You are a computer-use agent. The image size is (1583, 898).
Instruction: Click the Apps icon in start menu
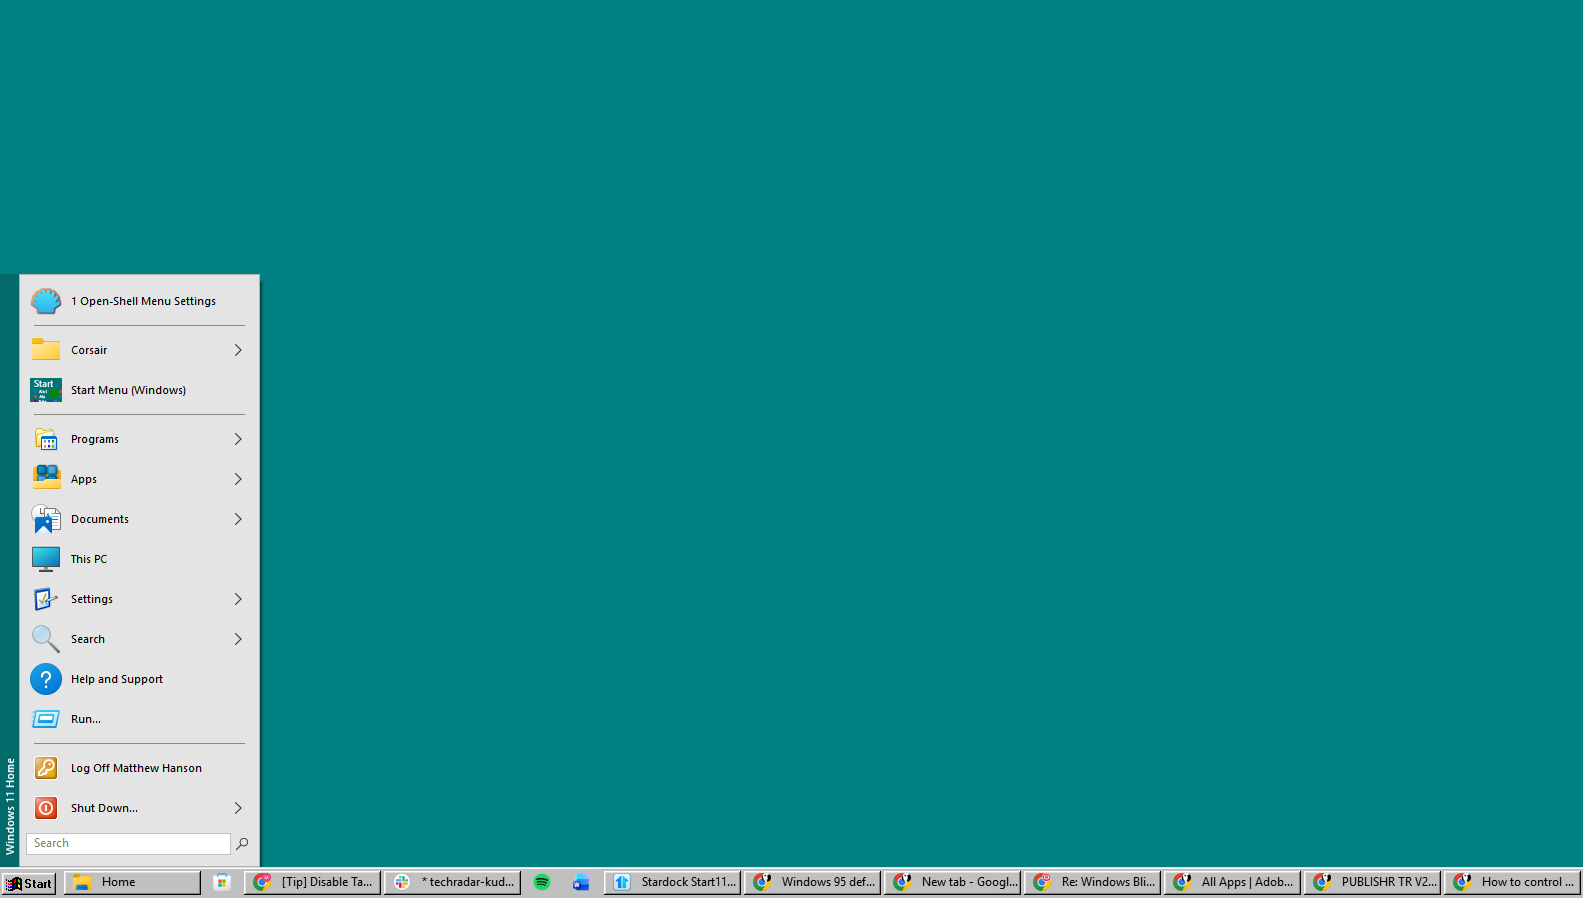46,479
